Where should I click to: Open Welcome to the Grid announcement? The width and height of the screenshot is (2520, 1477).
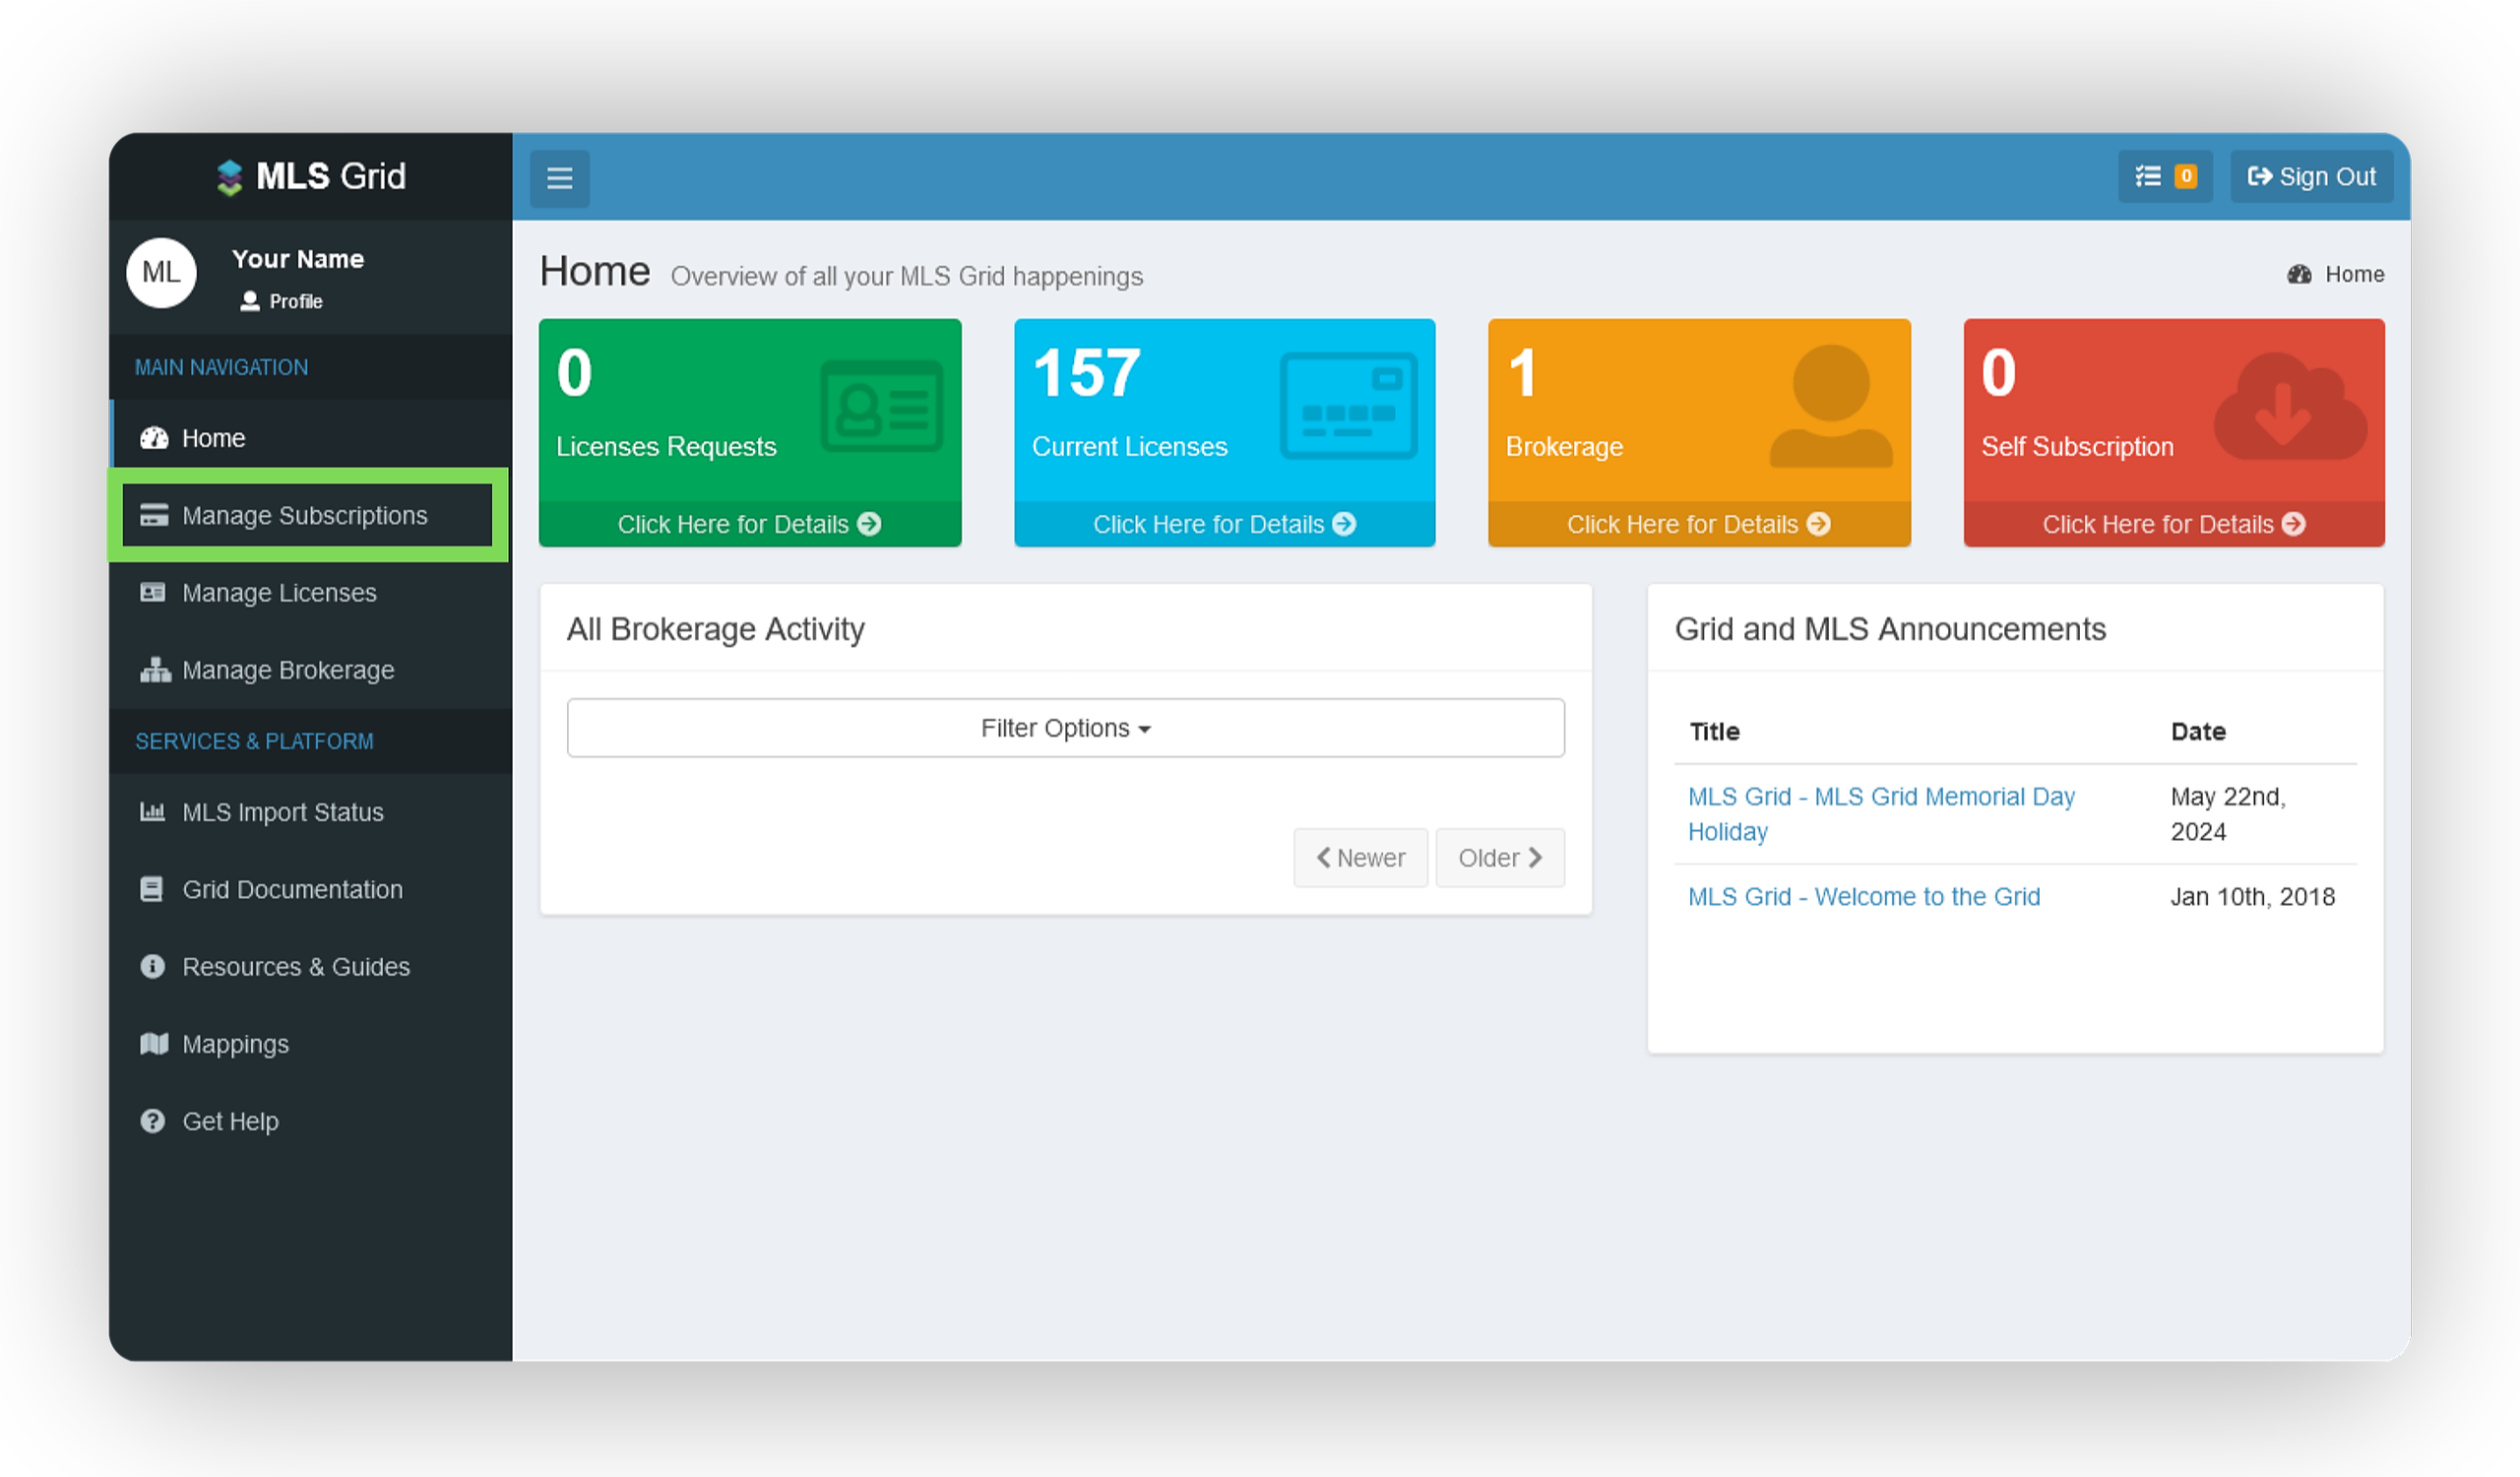pos(1864,897)
